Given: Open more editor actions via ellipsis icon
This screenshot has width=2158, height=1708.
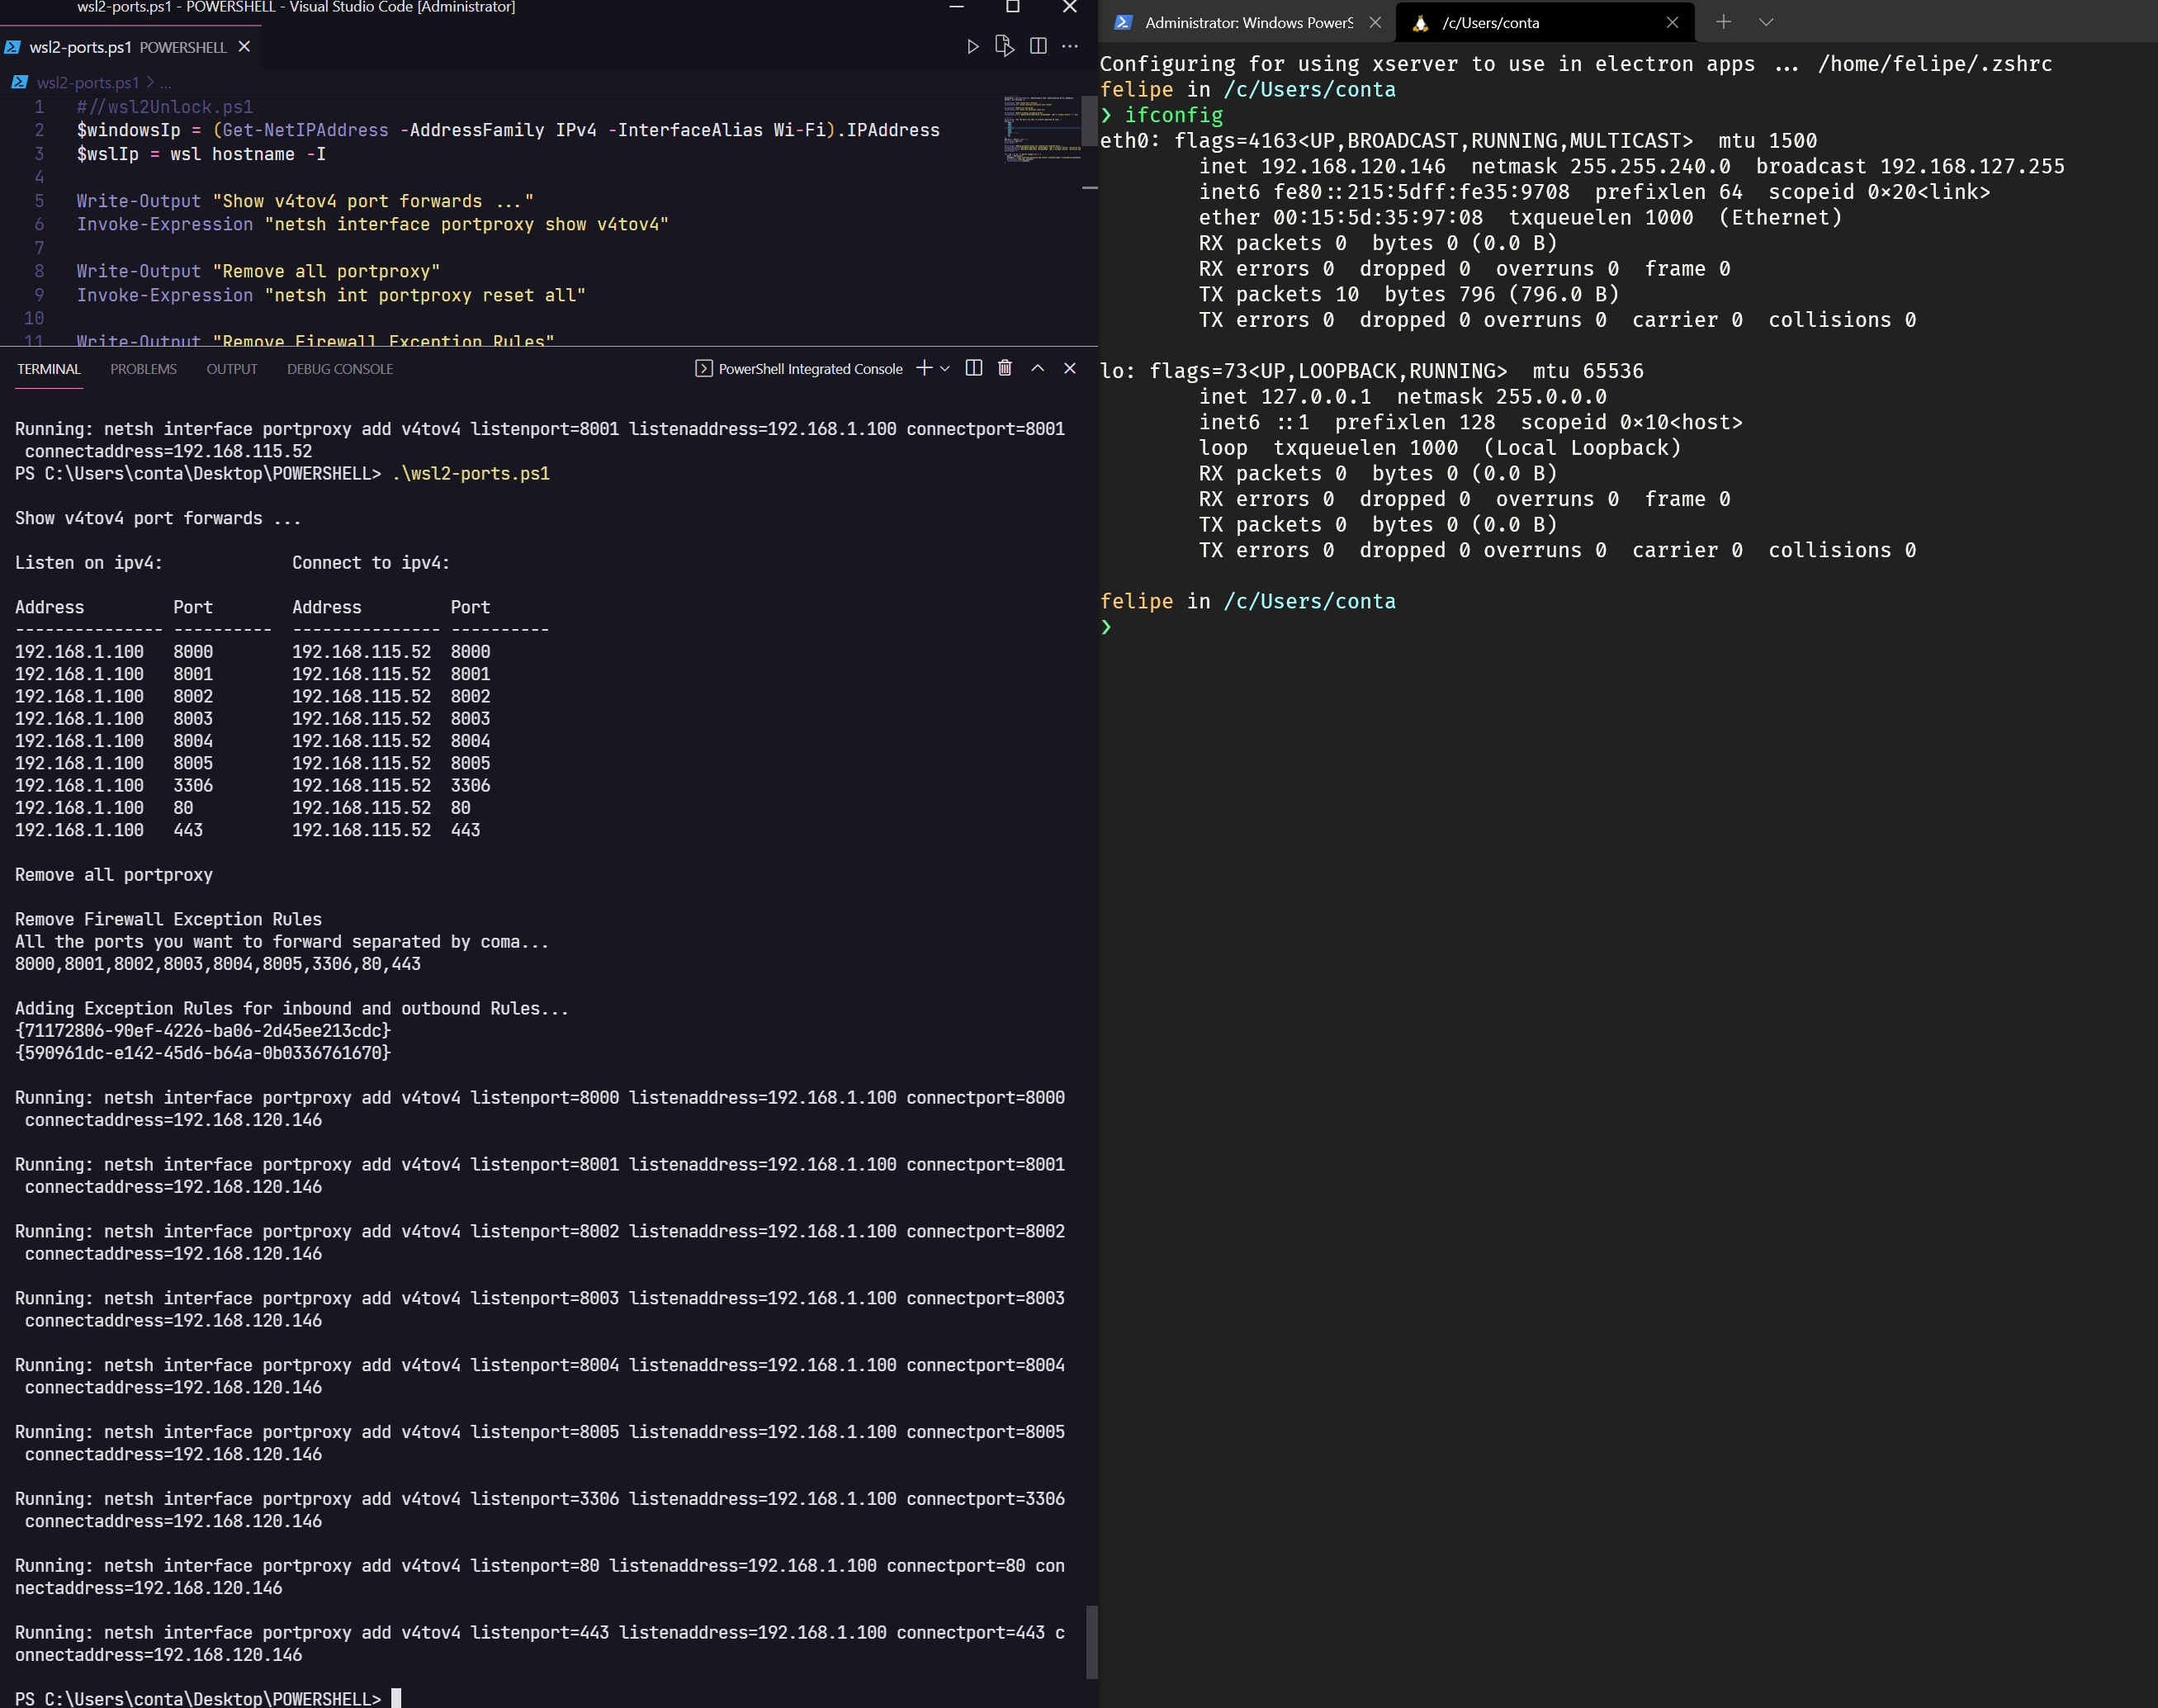Looking at the screenshot, I should tap(1070, 46).
